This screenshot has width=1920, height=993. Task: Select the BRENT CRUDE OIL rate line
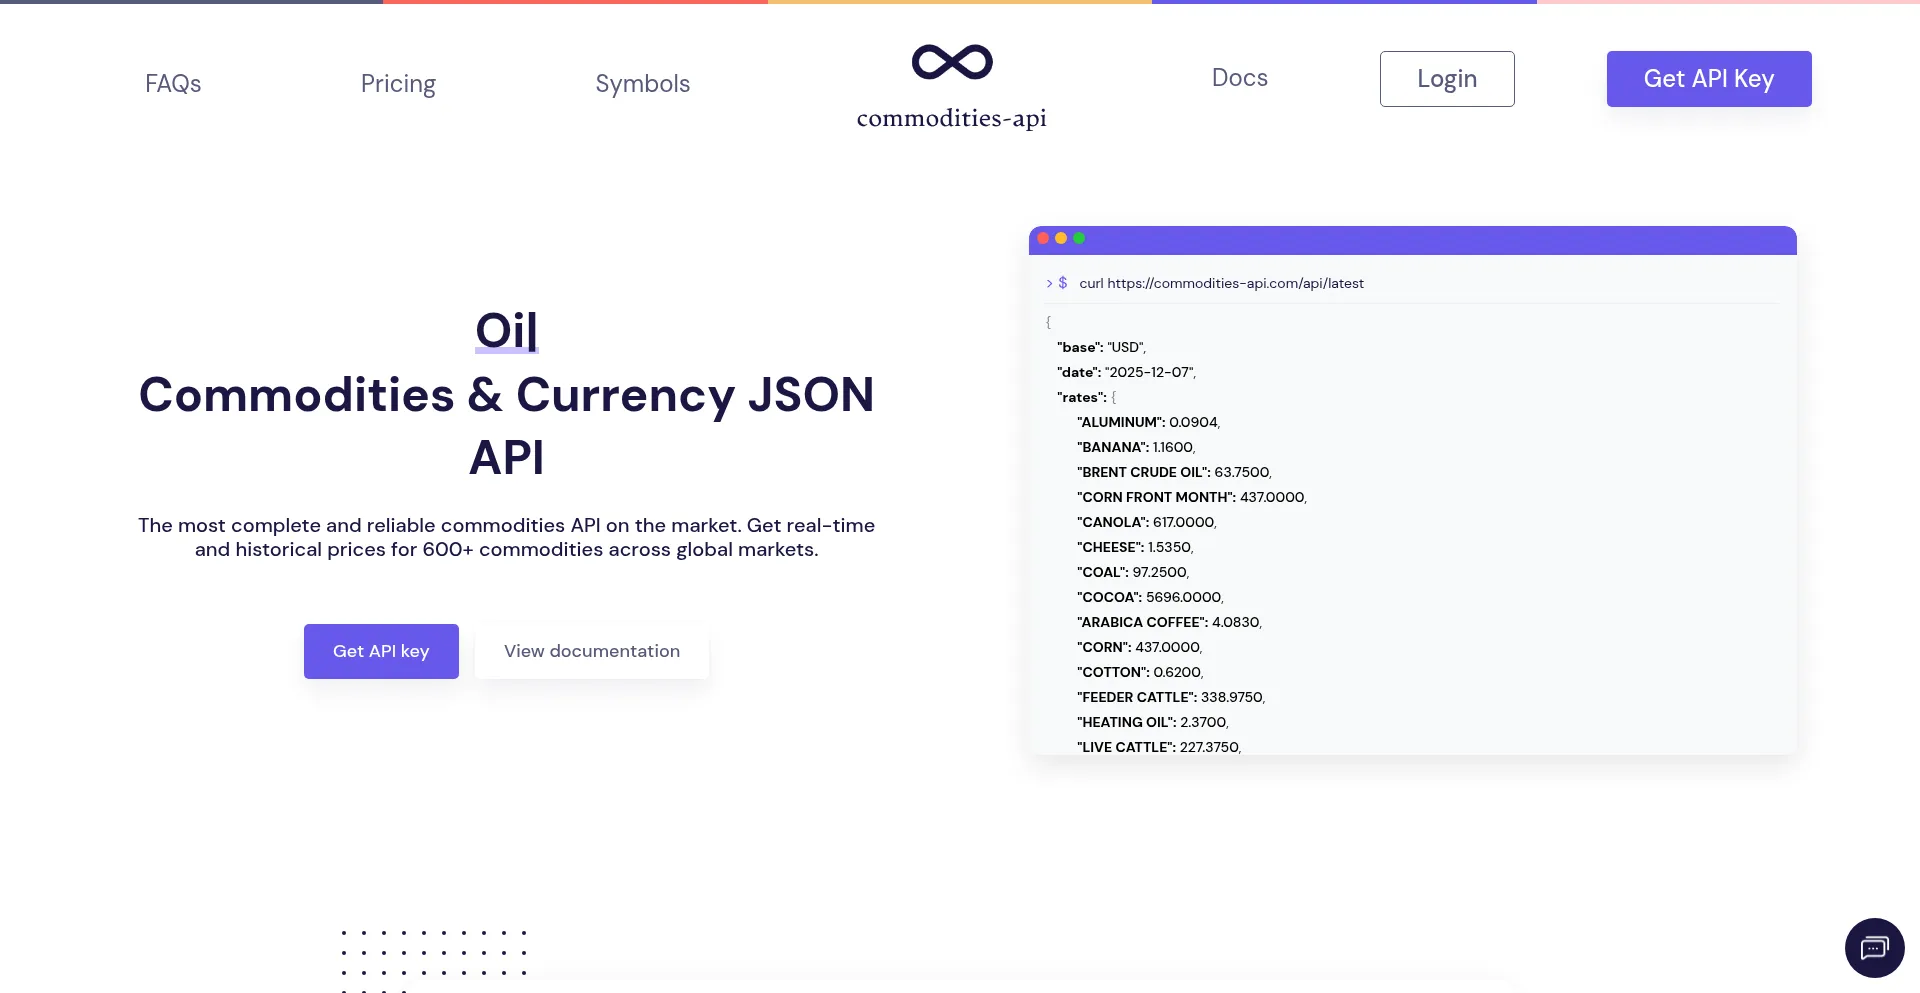point(1174,472)
